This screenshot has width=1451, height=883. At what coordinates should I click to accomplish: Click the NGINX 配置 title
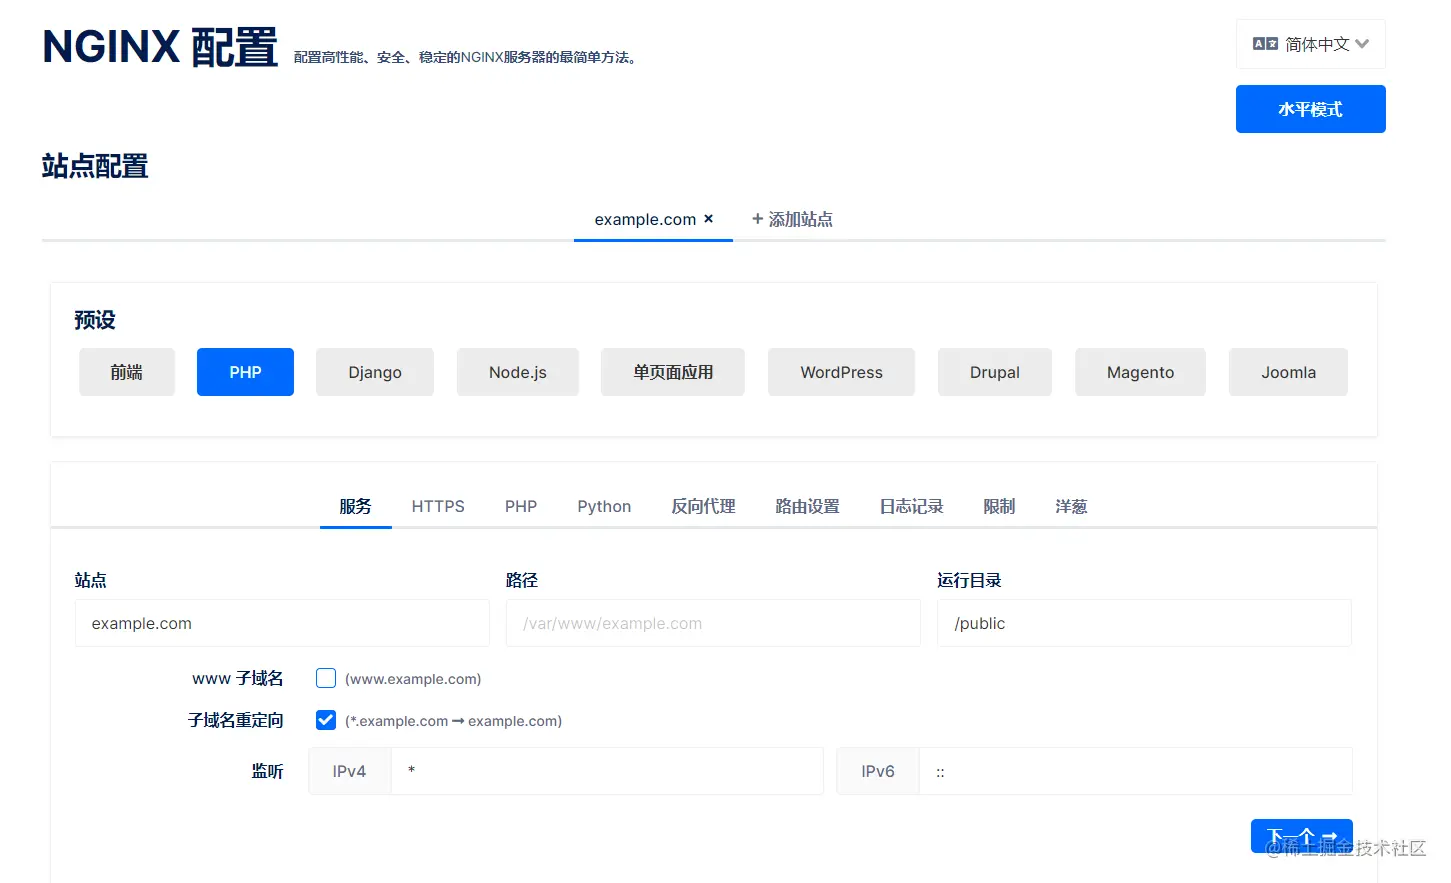click(x=160, y=47)
